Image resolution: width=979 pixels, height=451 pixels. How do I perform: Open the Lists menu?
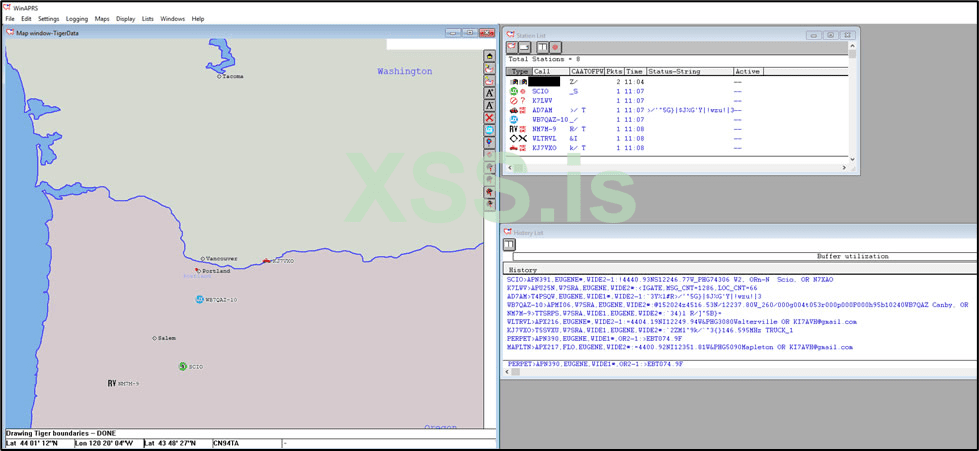coord(148,19)
